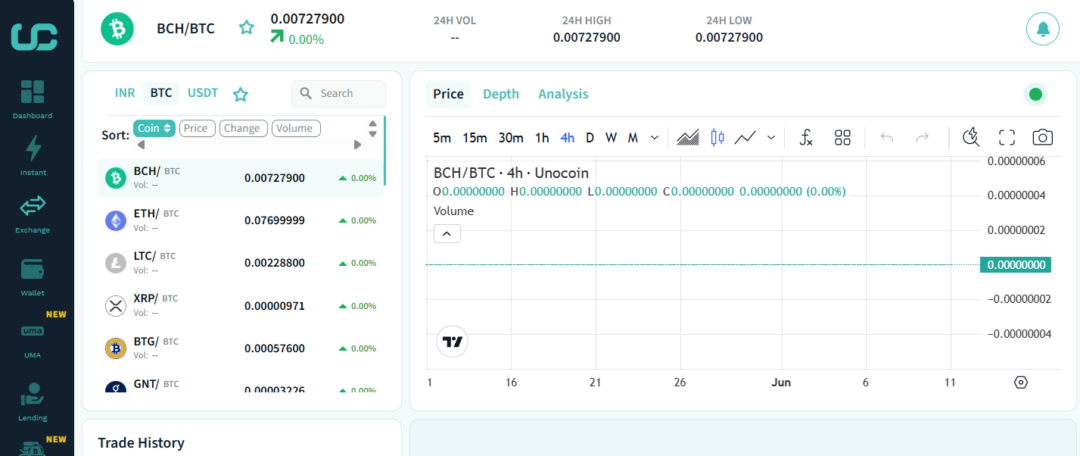The width and height of the screenshot is (1080, 456).
Task: Favorite BCH/BTC pair with header star
Action: (x=246, y=28)
